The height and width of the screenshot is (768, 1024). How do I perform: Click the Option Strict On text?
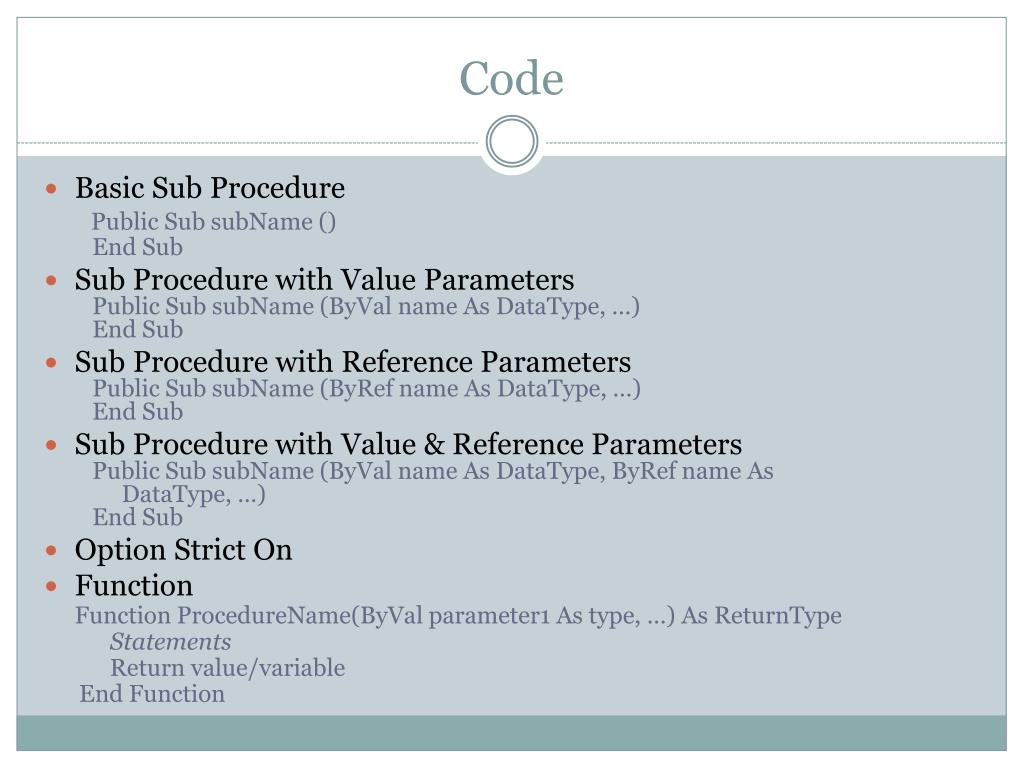pos(184,550)
